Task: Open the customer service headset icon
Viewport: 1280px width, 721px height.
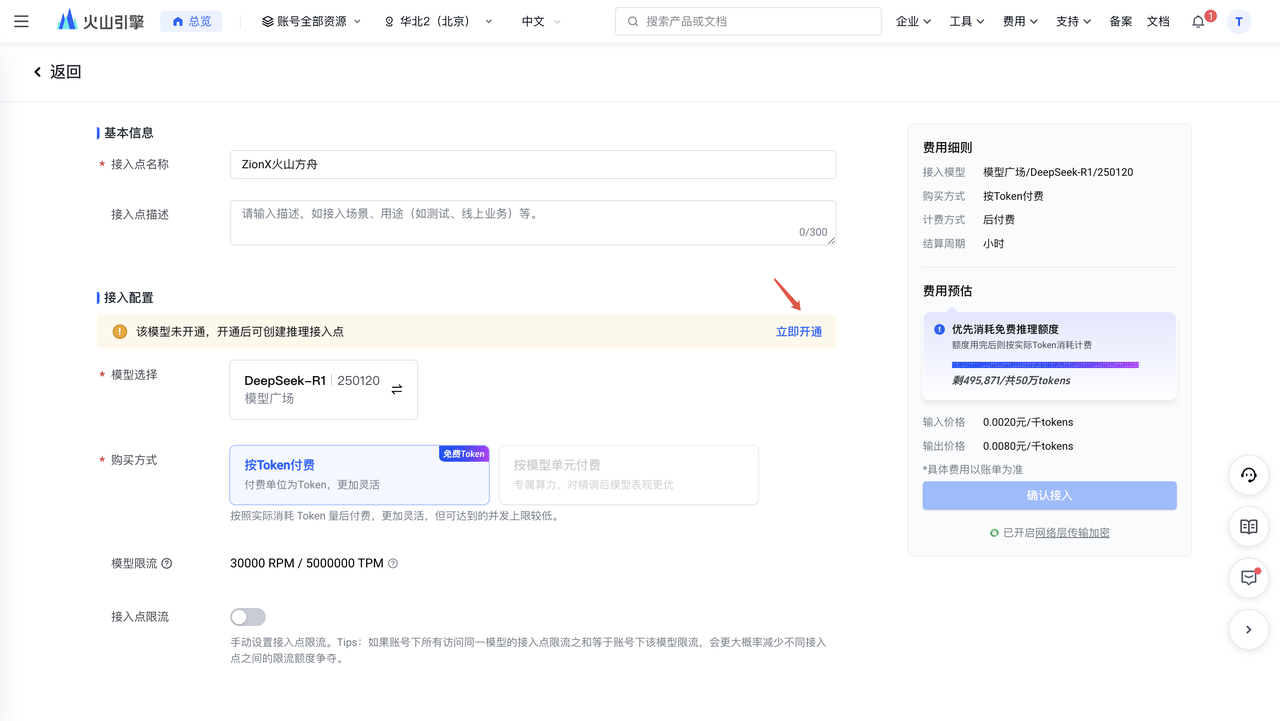Action: pos(1248,475)
